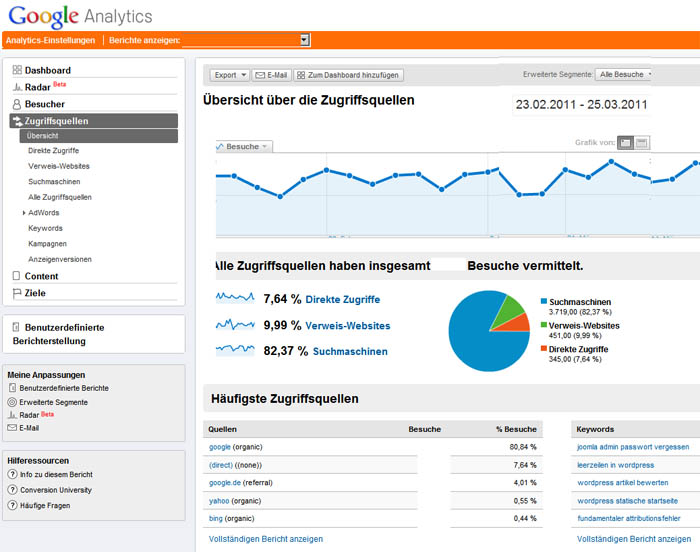Viewport: 700px width, 552px height.
Task: Click the Verweis-Websites sparkline
Action: tap(235, 325)
